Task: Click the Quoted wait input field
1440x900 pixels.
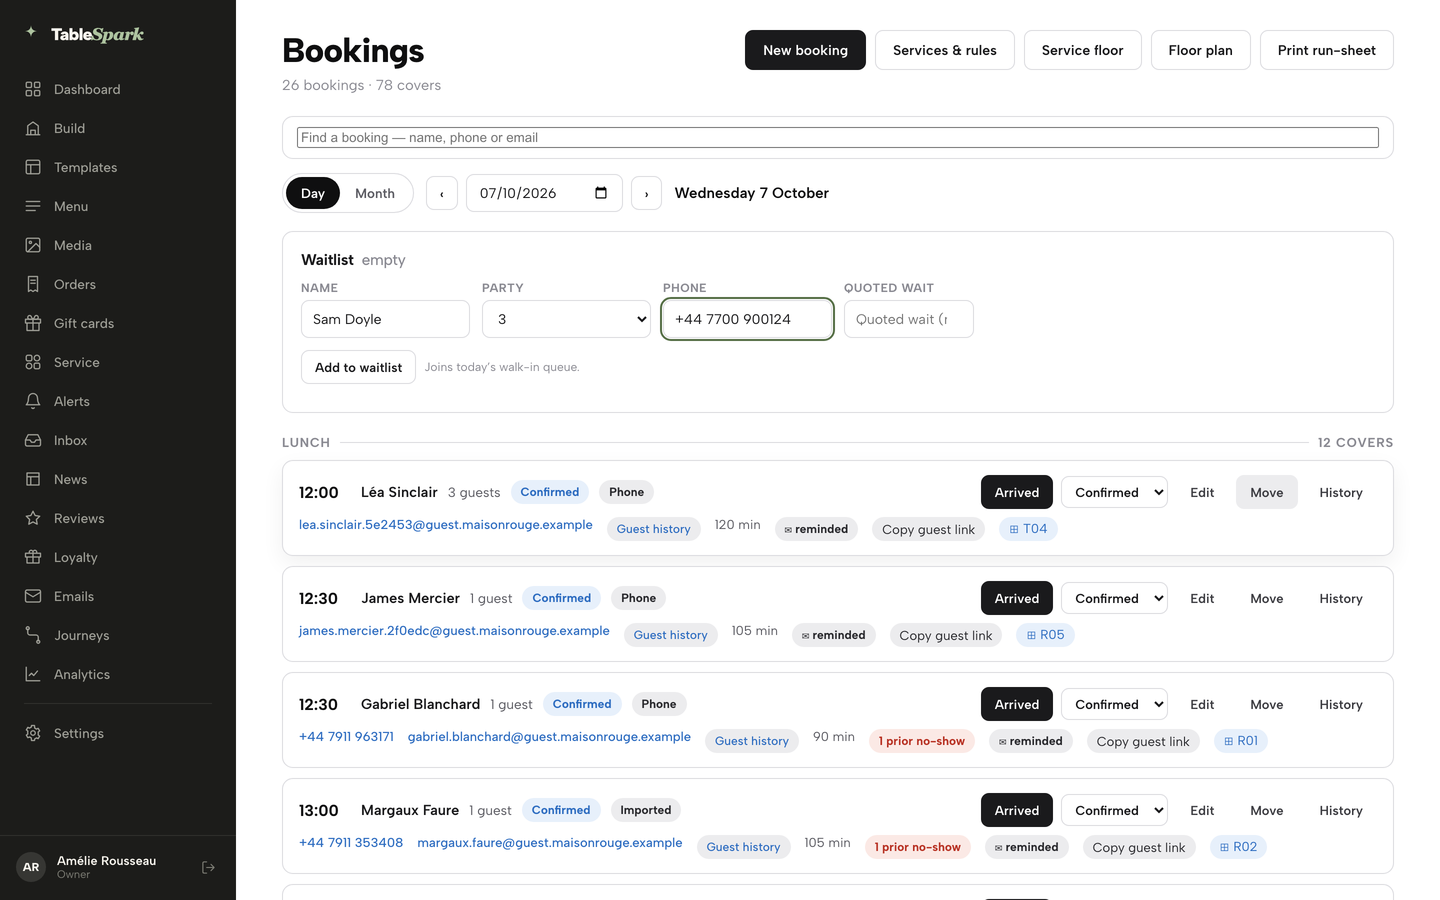Action: click(909, 319)
